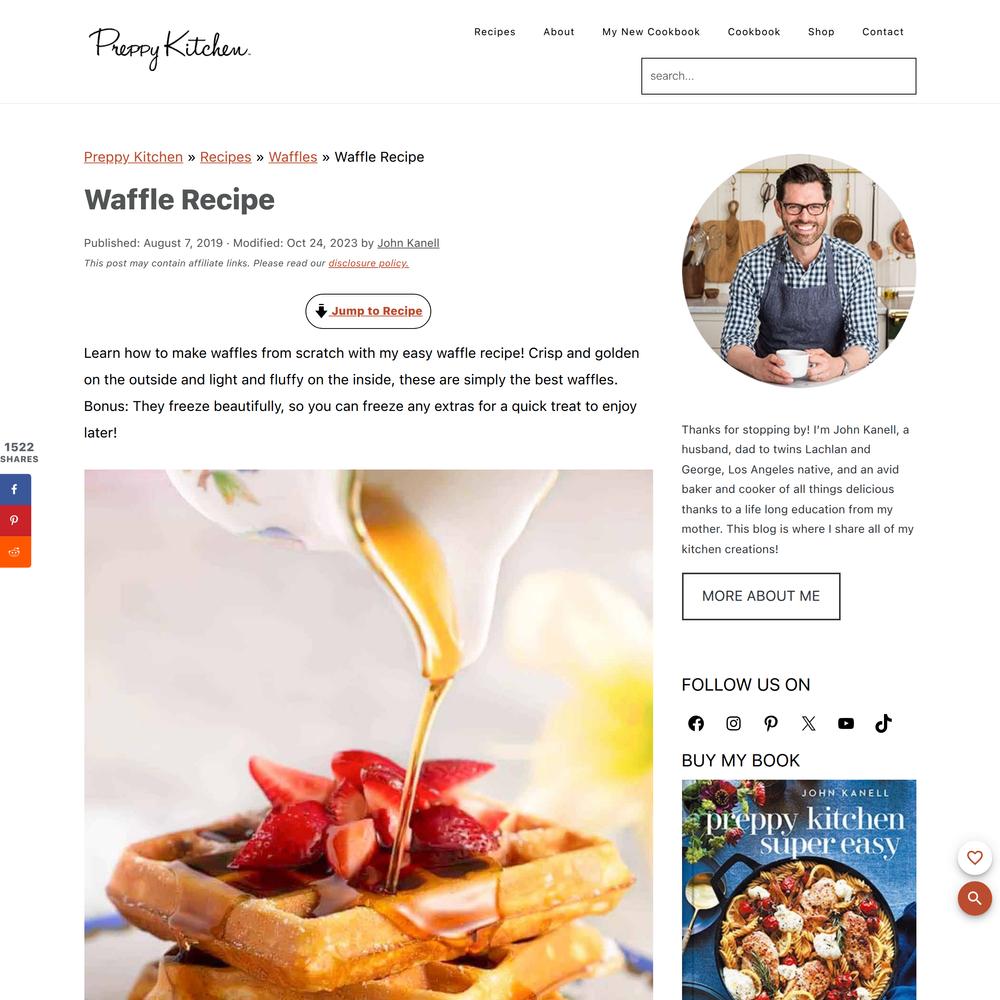Share the recipe on Facebook from the side bar
The image size is (1000, 1000).
15,489
